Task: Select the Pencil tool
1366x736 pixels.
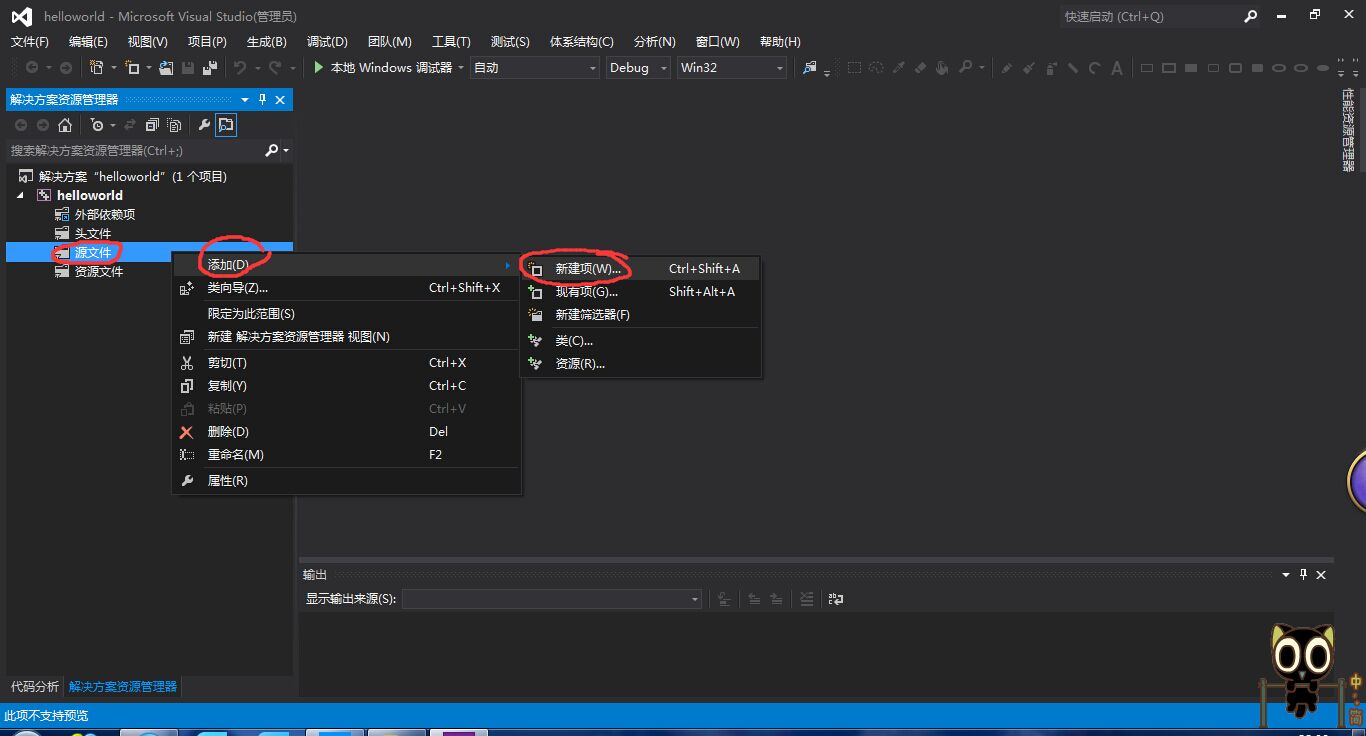Action: 1007,68
